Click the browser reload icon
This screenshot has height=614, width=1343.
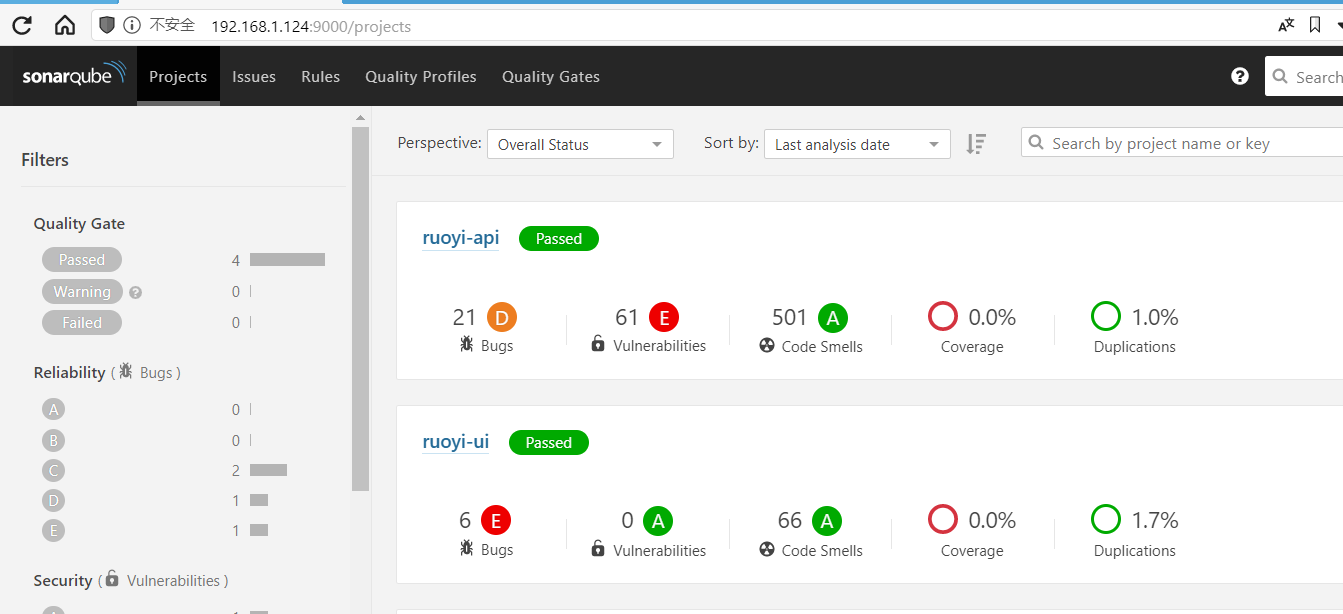pyautogui.click(x=21, y=26)
